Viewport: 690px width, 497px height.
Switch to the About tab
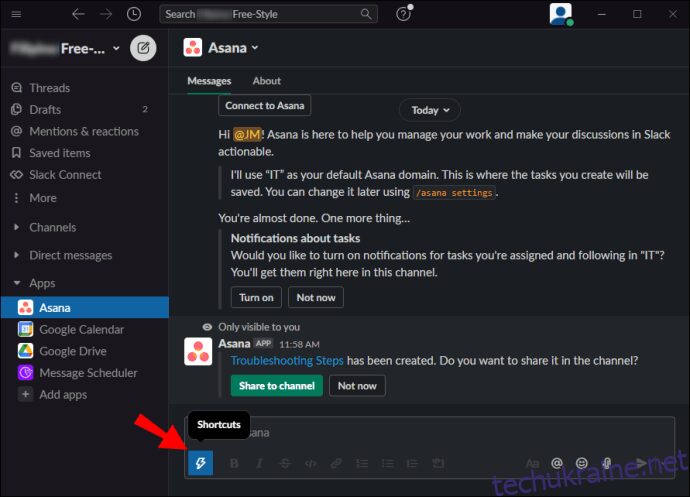[x=266, y=81]
